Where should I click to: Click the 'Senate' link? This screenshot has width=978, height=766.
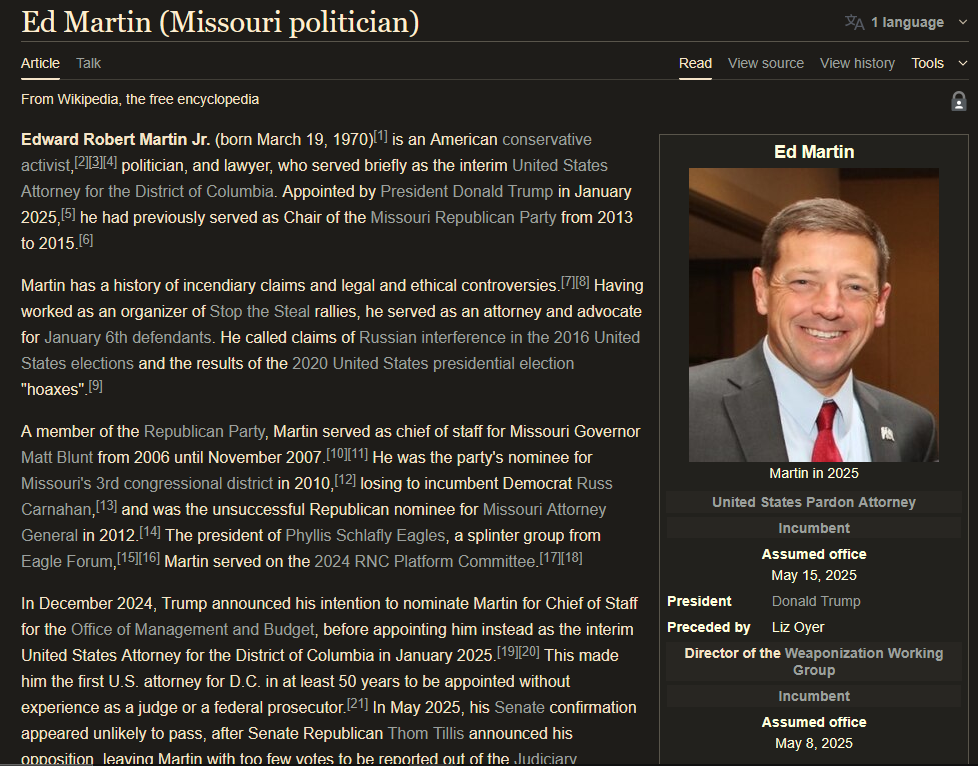pos(520,707)
